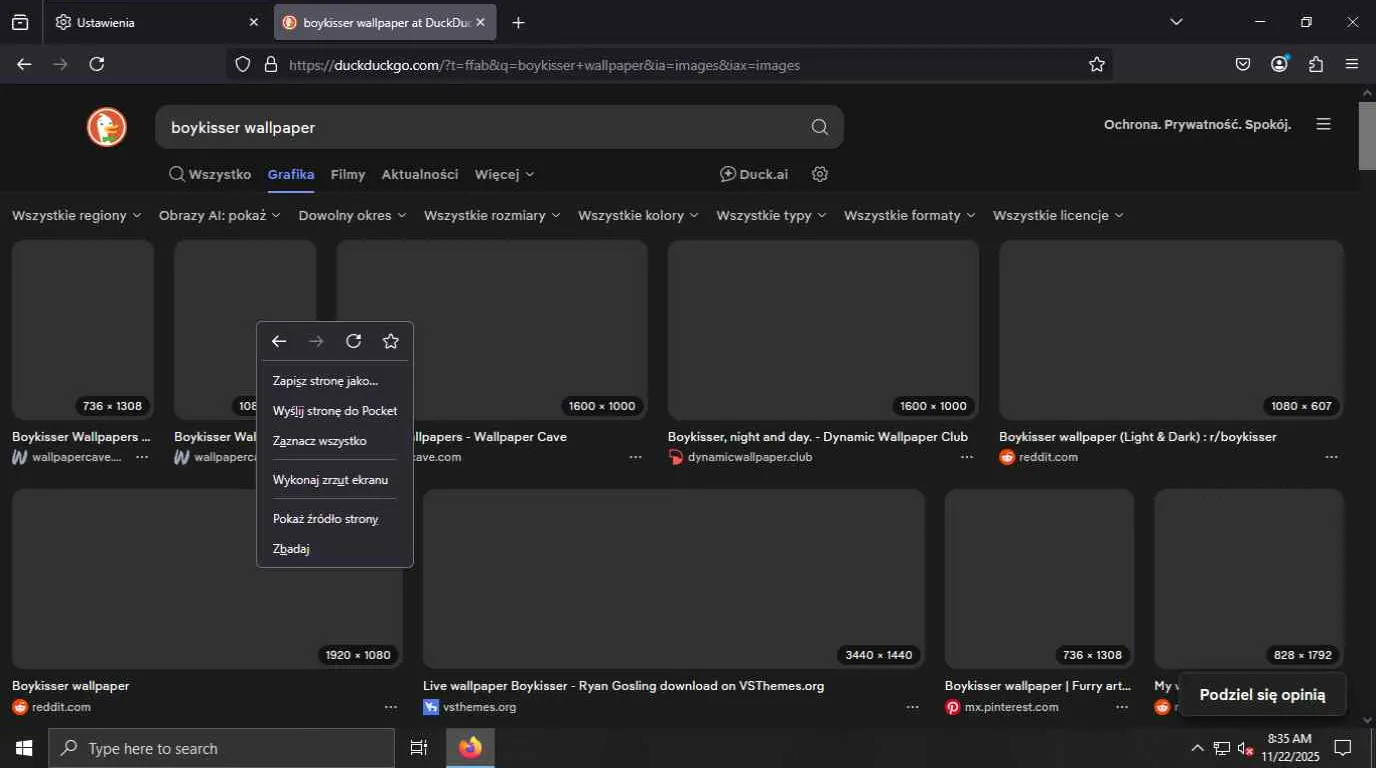The image size is (1376, 768).
Task: Choose Zaznacz wszystko from the context menu
Action: (x=335, y=441)
